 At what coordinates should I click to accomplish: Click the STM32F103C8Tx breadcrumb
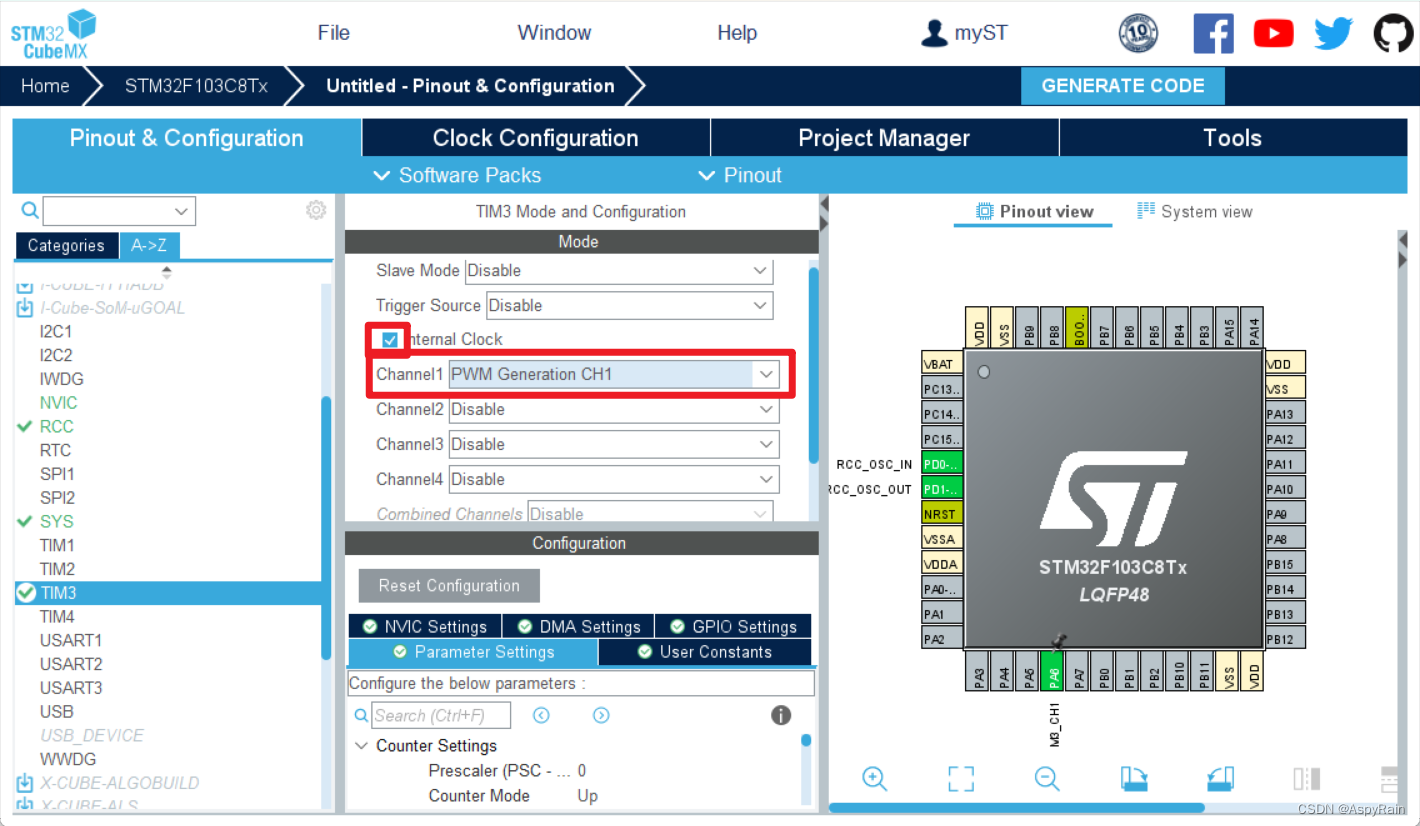196,86
